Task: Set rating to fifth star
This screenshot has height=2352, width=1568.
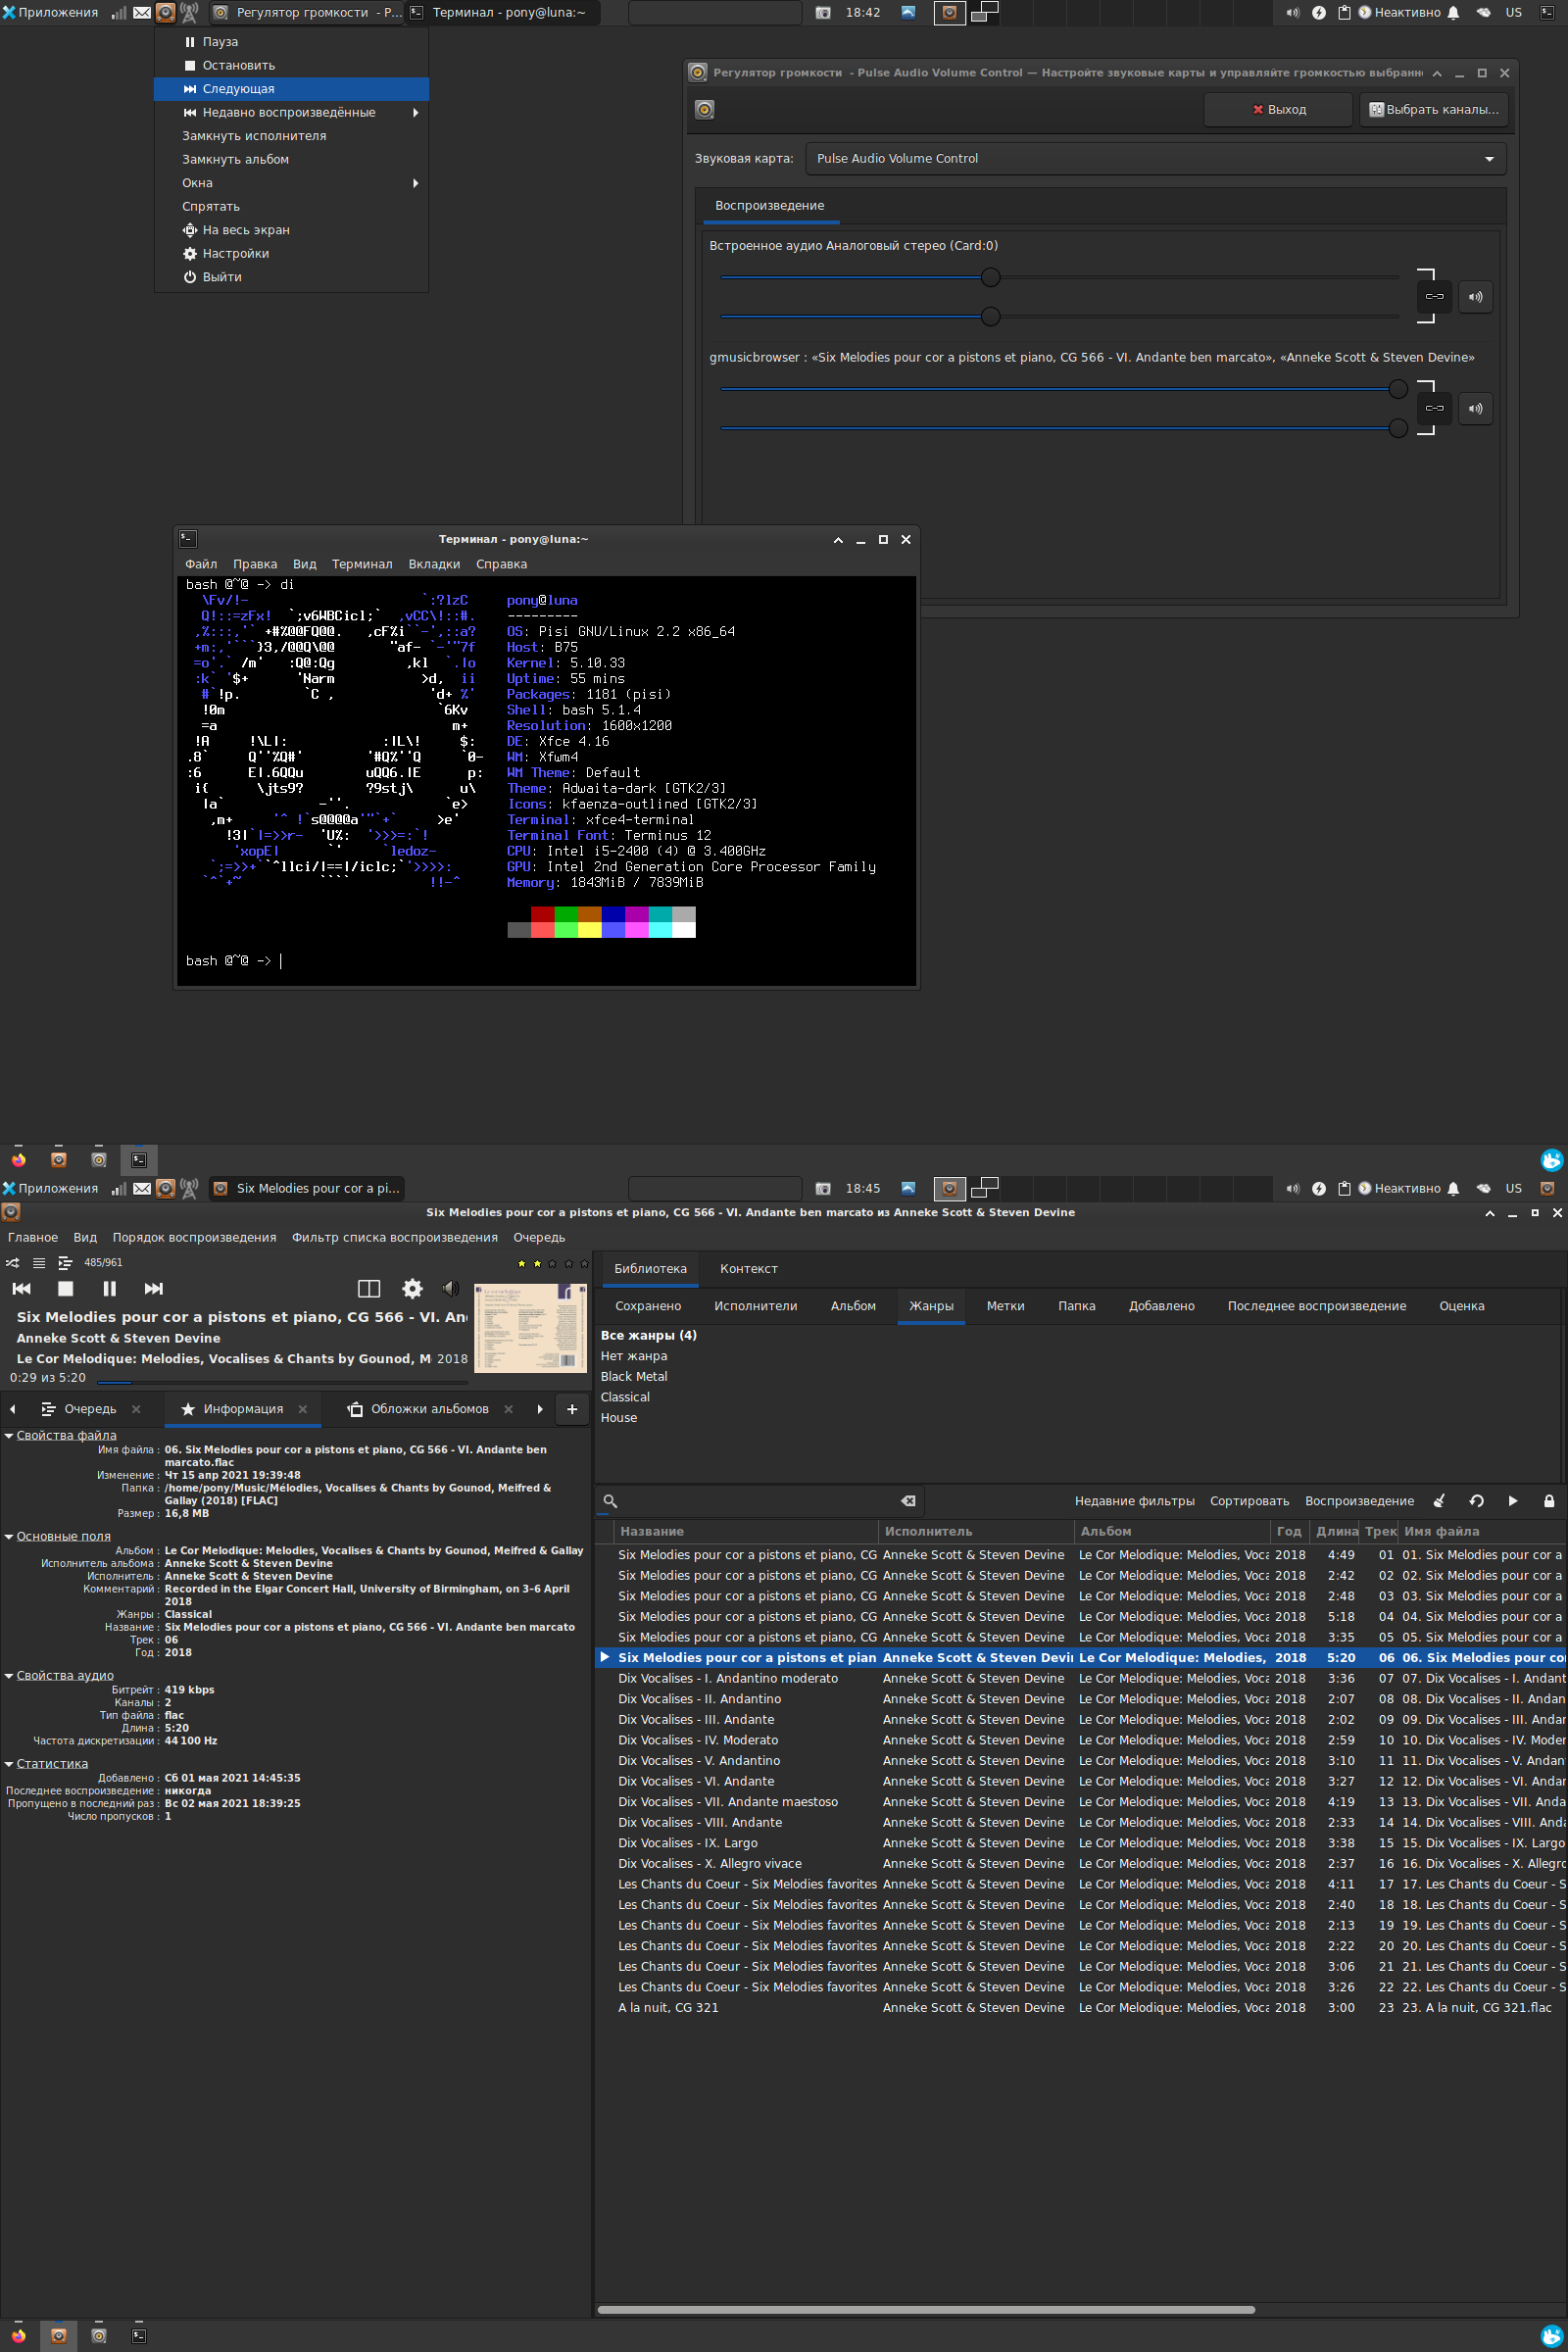Action: tap(585, 1264)
